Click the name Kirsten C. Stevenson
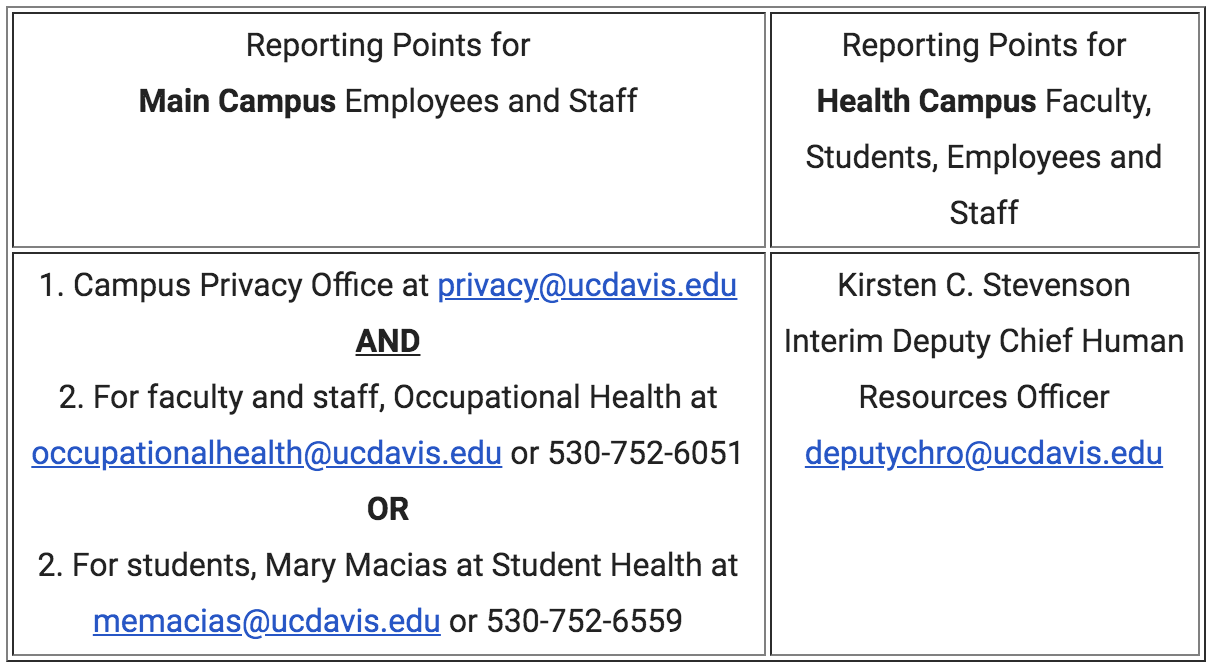This screenshot has height=666, width=1212. tap(984, 286)
